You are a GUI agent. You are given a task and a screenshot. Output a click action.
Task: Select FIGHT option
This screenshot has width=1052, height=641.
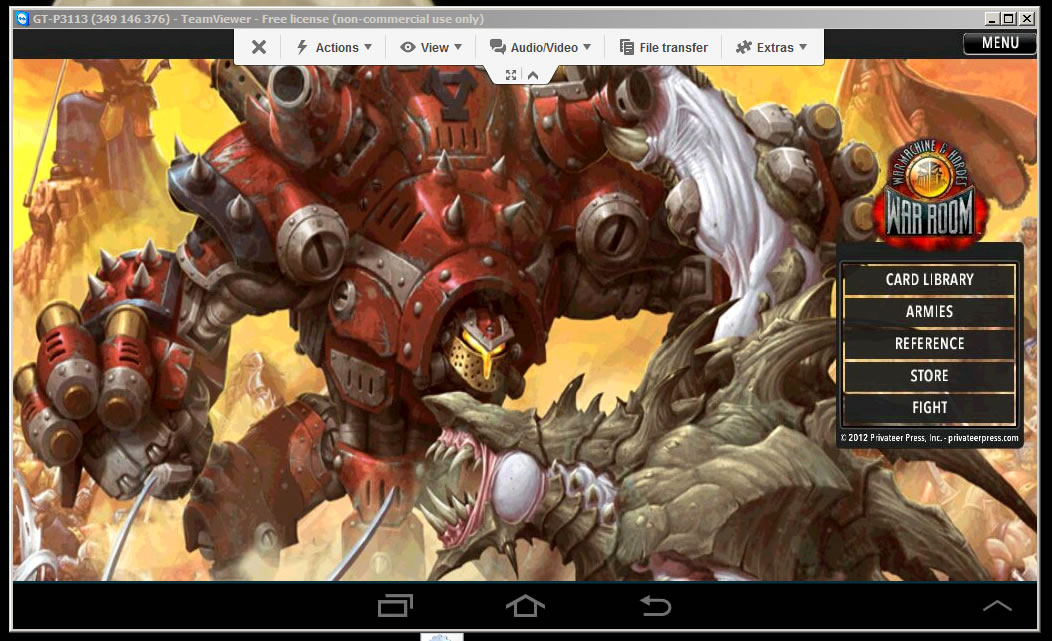pos(929,407)
